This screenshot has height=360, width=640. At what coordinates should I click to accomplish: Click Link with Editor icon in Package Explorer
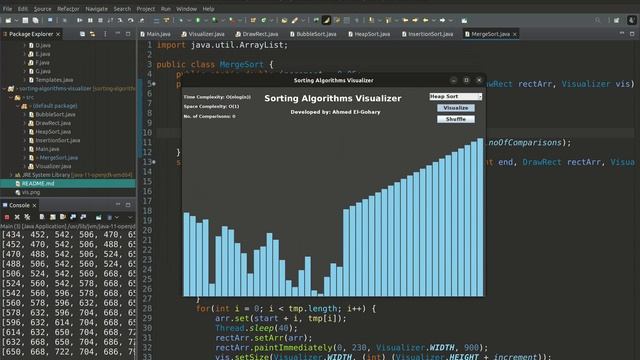coord(93,34)
